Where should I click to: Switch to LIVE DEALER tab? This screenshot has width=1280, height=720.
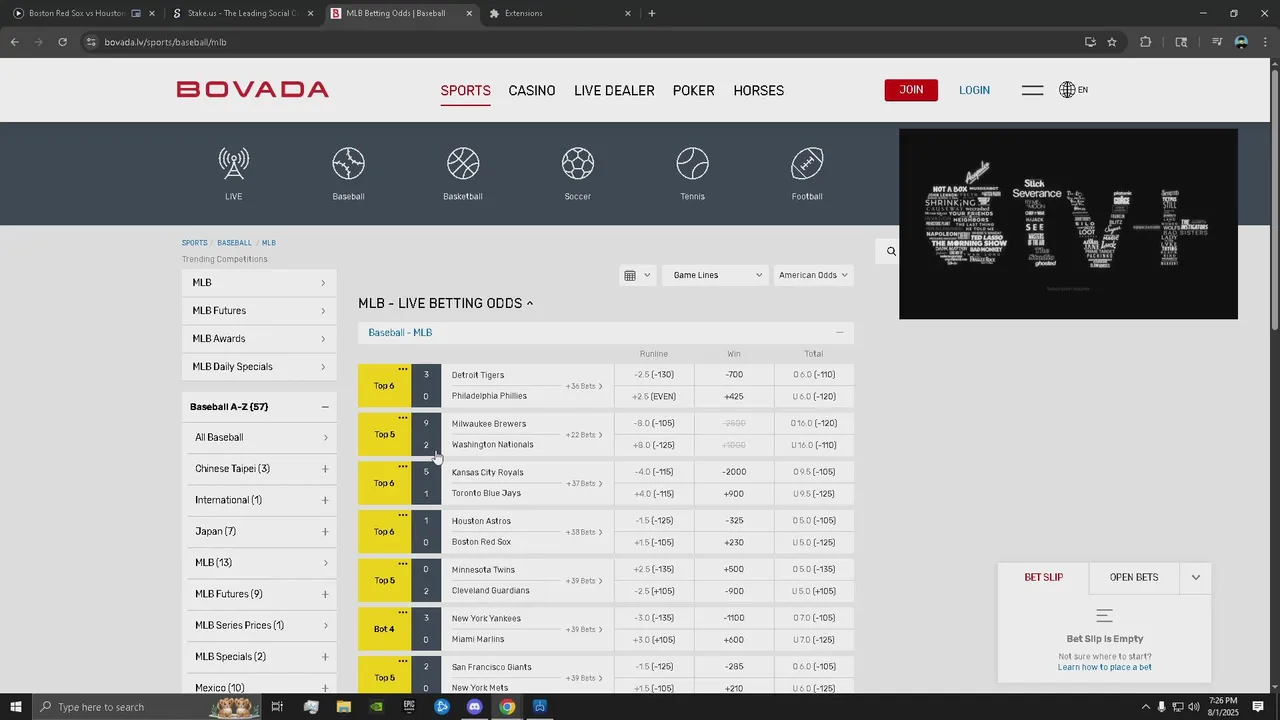[x=614, y=90]
